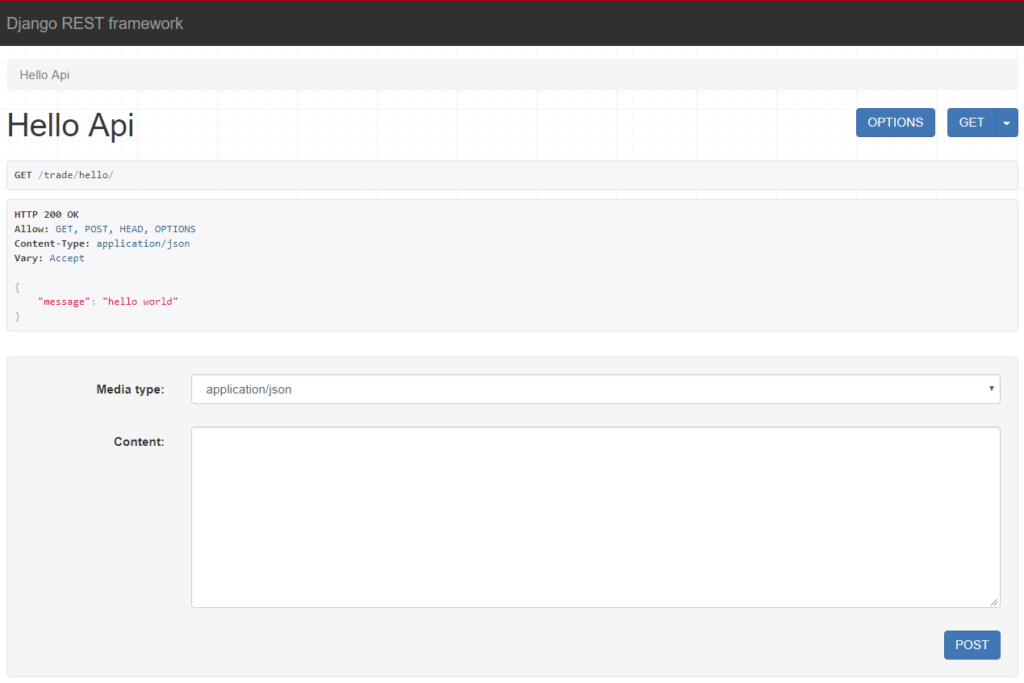Click the application/json Content-Type value
This screenshot has height=683, width=1024.
(143, 243)
